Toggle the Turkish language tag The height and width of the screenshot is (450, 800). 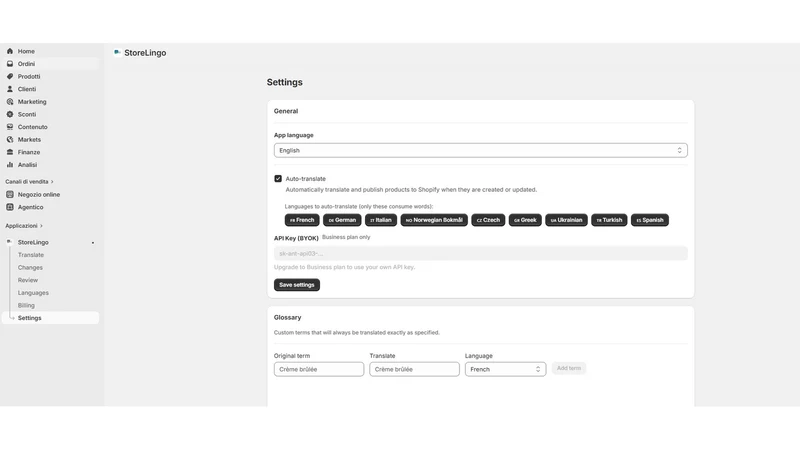(x=609, y=220)
